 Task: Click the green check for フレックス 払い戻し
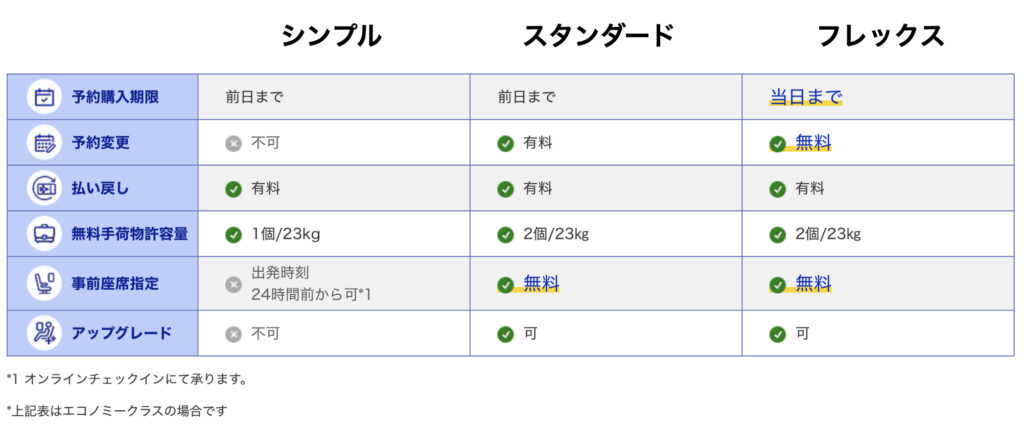[x=777, y=189]
